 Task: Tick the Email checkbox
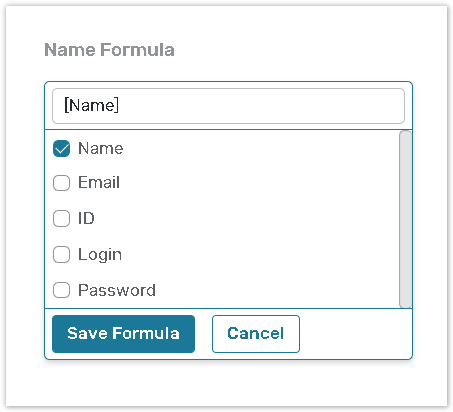pyautogui.click(x=61, y=183)
